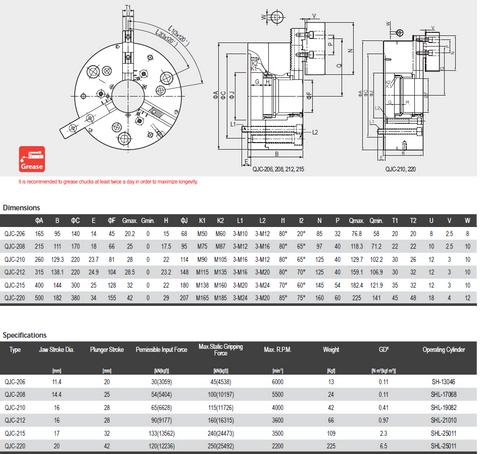Click the 'Max. R.P.M.' column header
This screenshot has height=454, width=480.
tap(277, 350)
